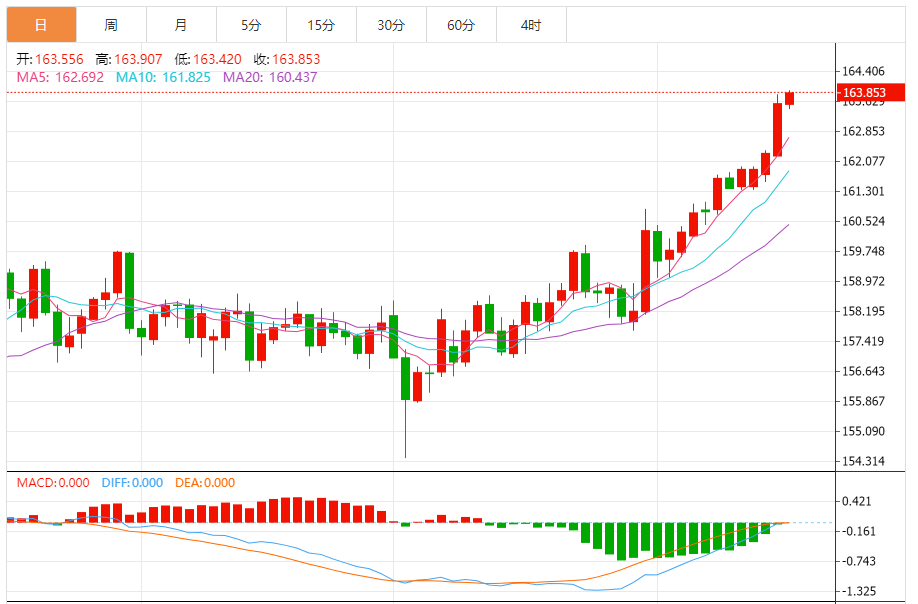Click the 154.314 price axis label

pos(863,461)
